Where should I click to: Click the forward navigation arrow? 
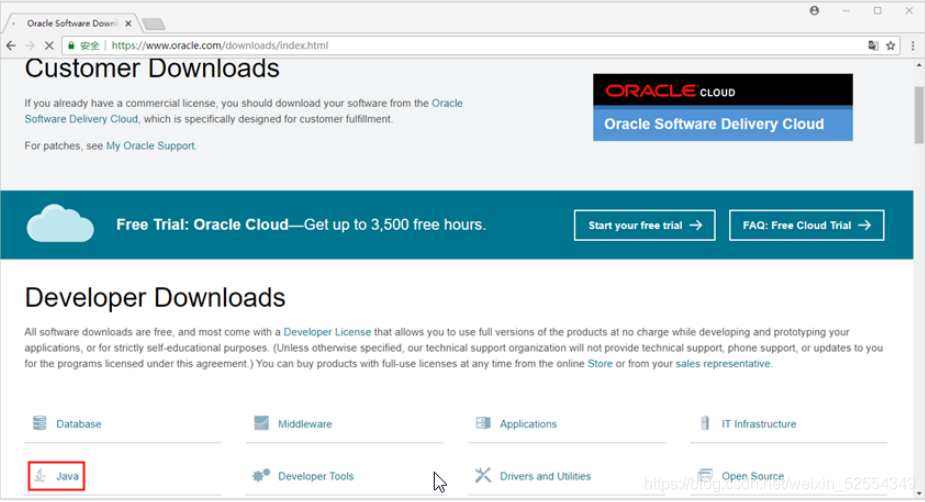[29, 45]
